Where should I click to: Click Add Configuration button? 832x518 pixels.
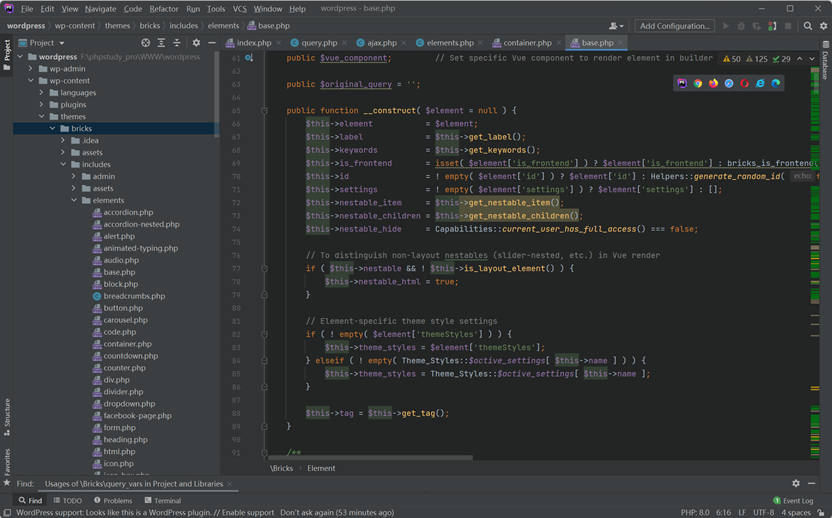(674, 25)
